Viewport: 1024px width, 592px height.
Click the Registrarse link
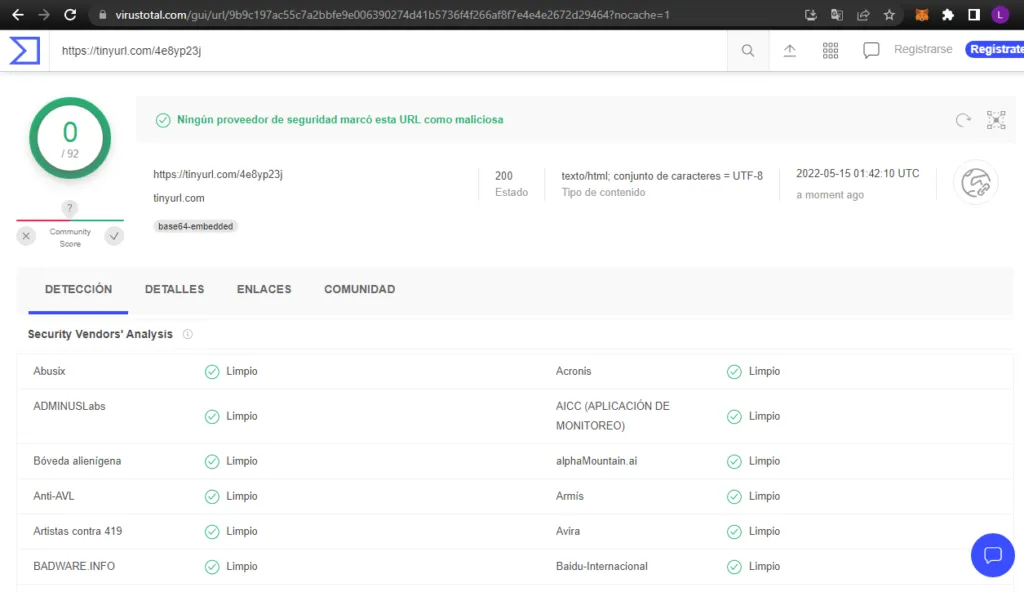(x=922, y=50)
